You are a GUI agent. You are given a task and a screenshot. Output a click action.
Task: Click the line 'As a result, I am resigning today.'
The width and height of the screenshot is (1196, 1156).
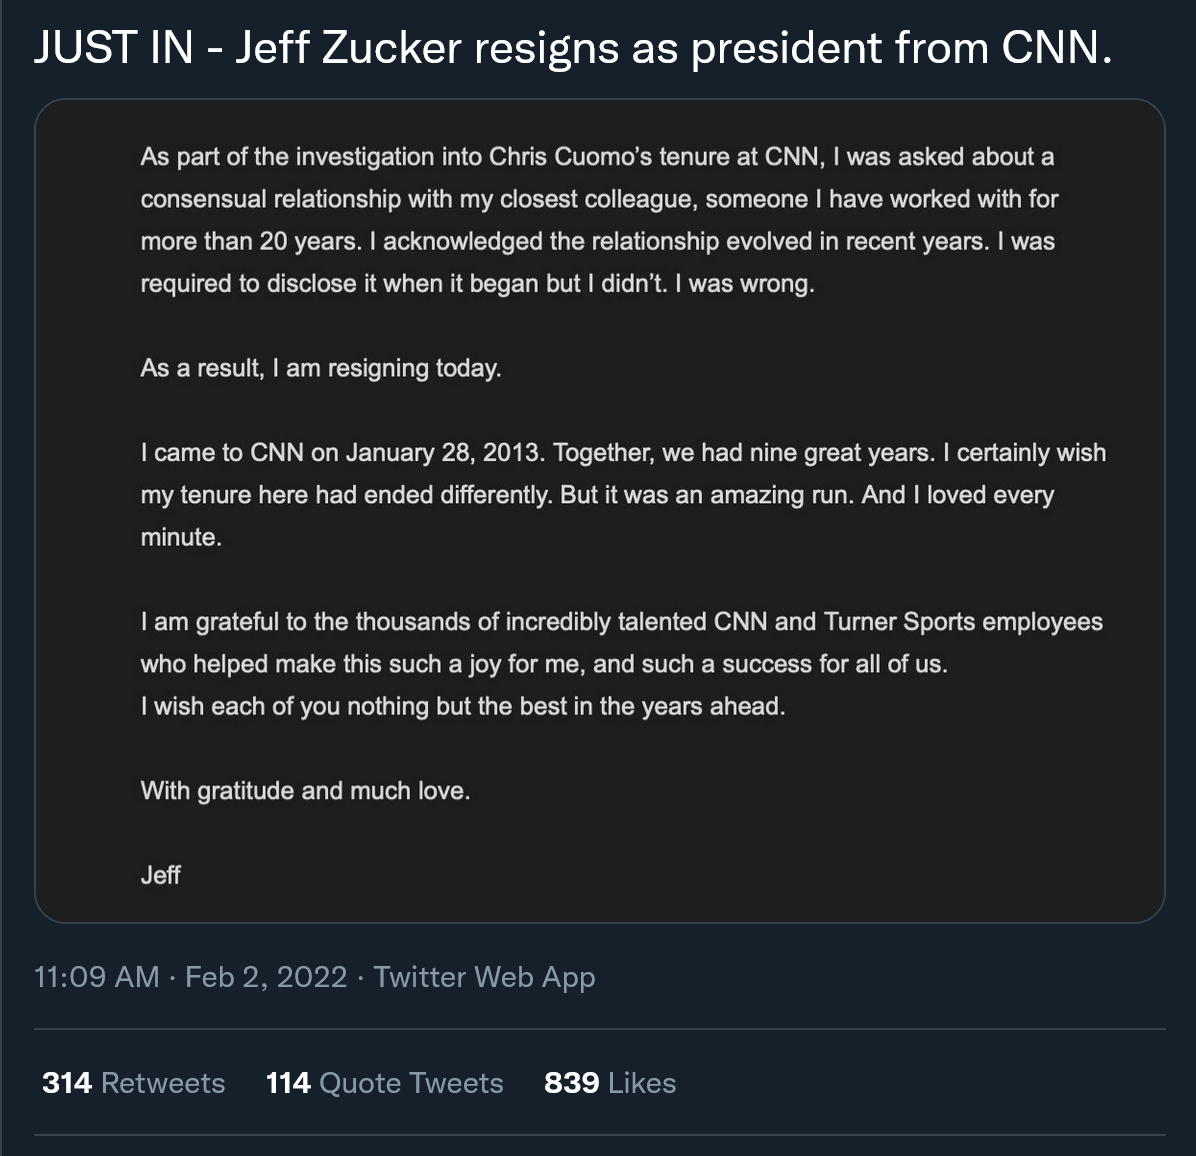coord(320,368)
